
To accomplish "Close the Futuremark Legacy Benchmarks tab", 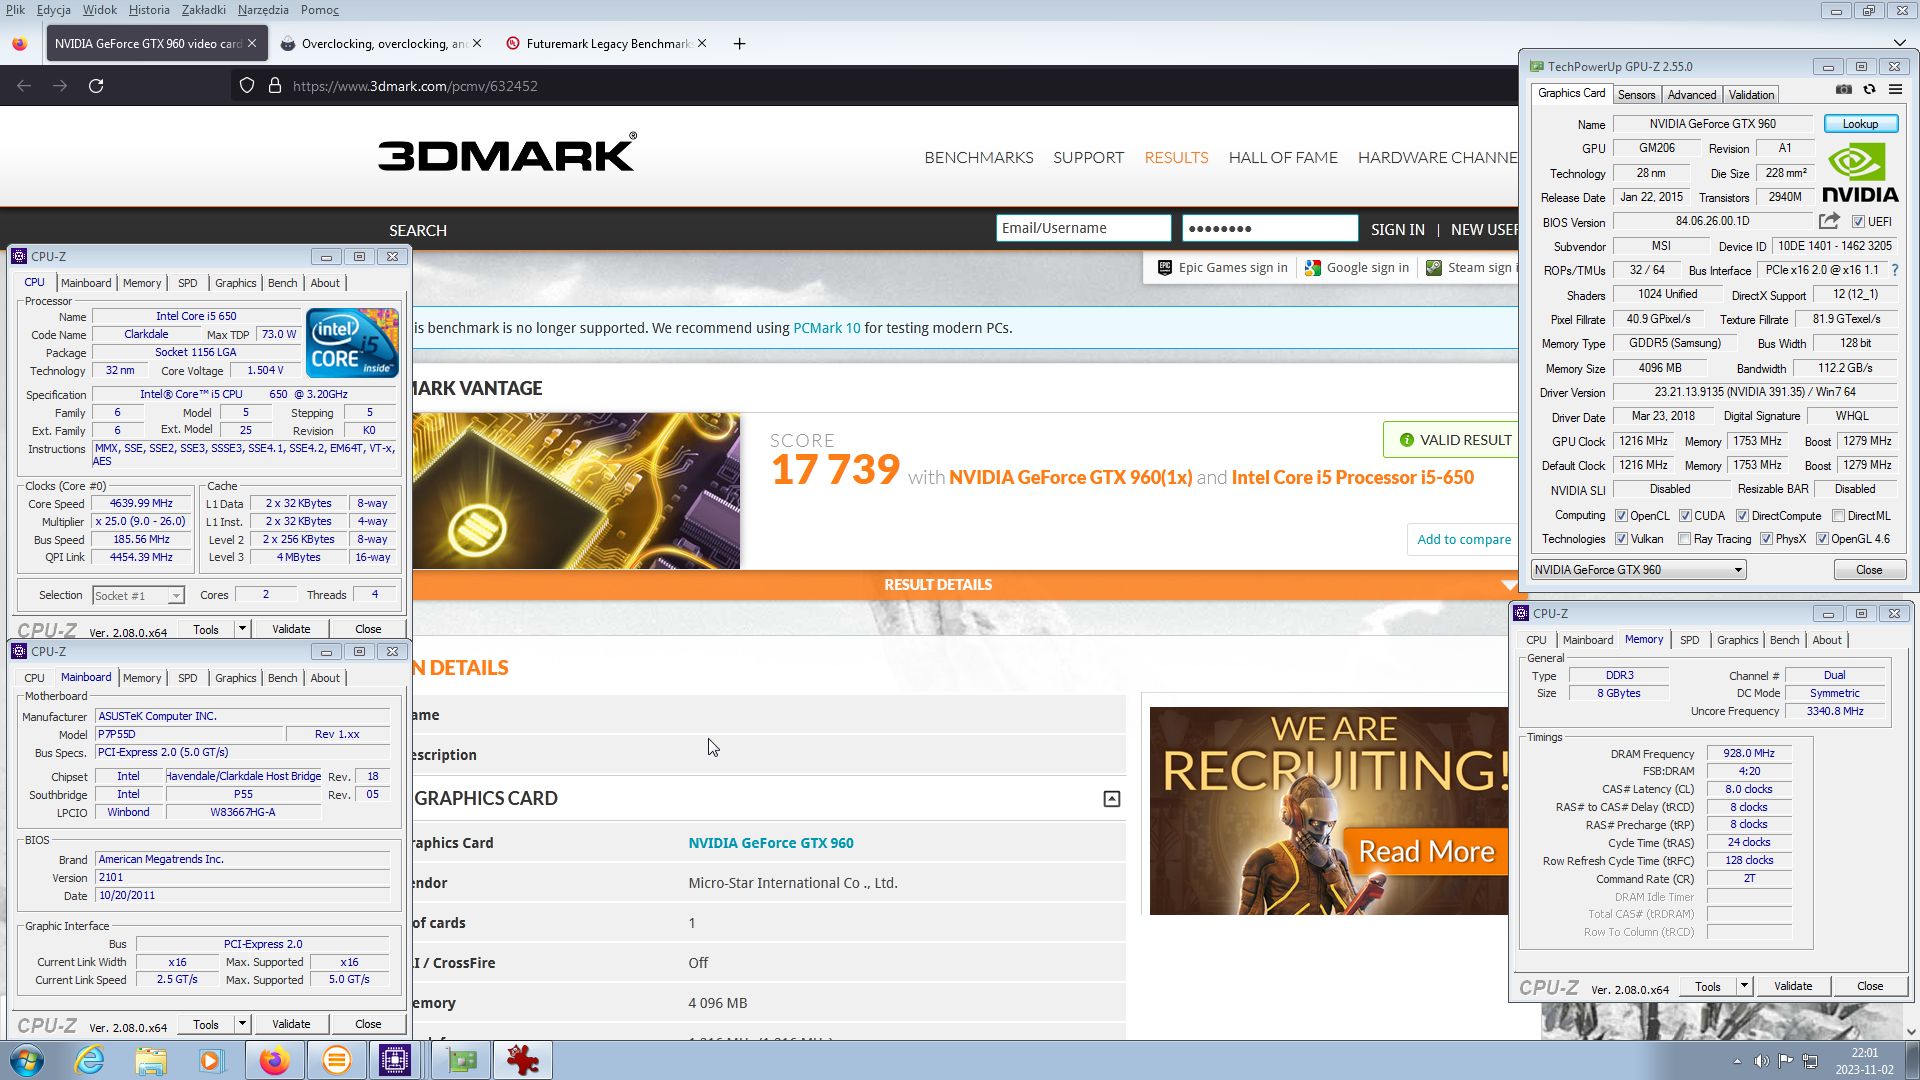I will pos(702,43).
